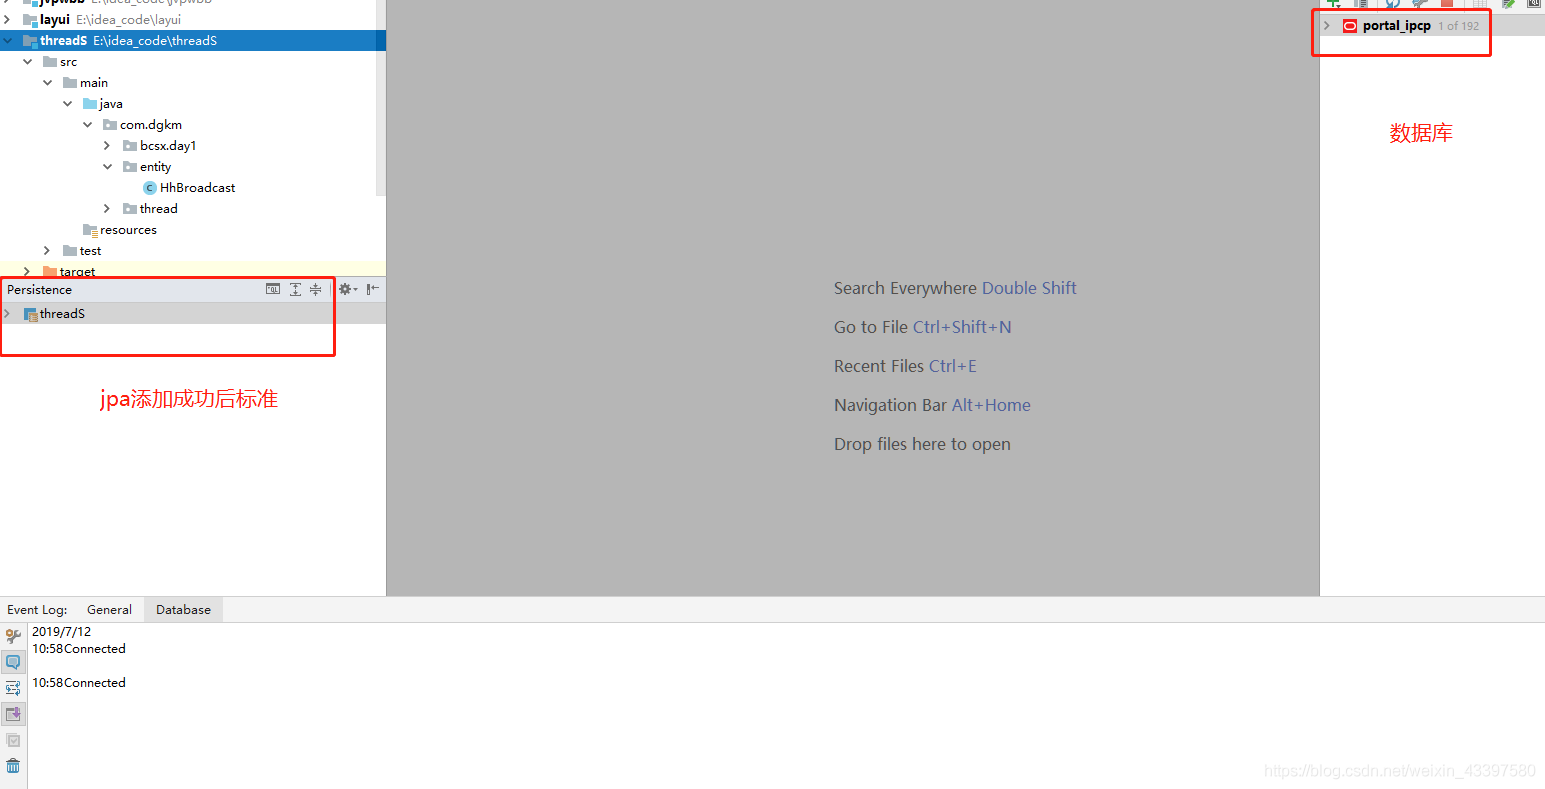
Task: Open the console icon in Persistence toolbar
Action: point(273,289)
